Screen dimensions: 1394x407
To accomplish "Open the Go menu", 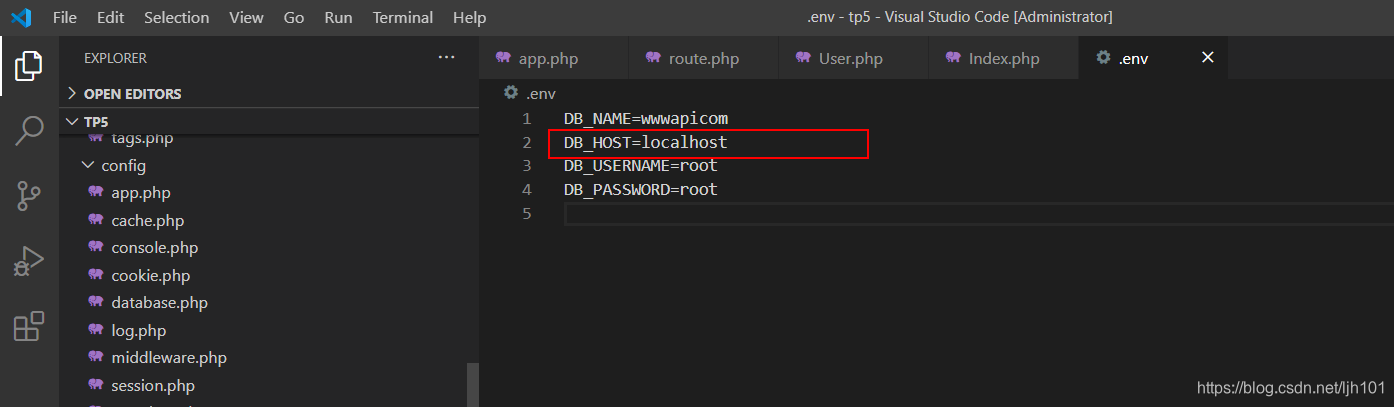I will point(294,18).
